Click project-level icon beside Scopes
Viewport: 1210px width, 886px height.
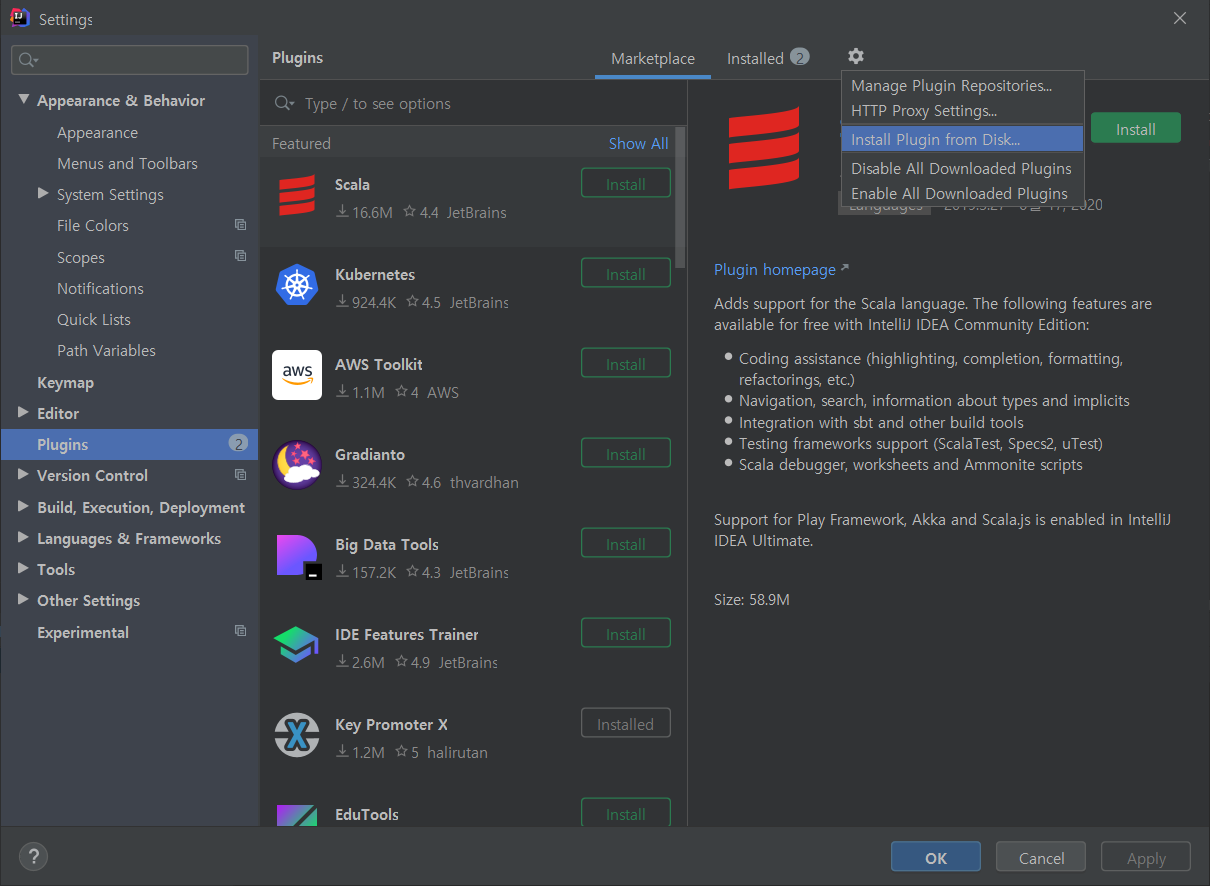point(240,256)
